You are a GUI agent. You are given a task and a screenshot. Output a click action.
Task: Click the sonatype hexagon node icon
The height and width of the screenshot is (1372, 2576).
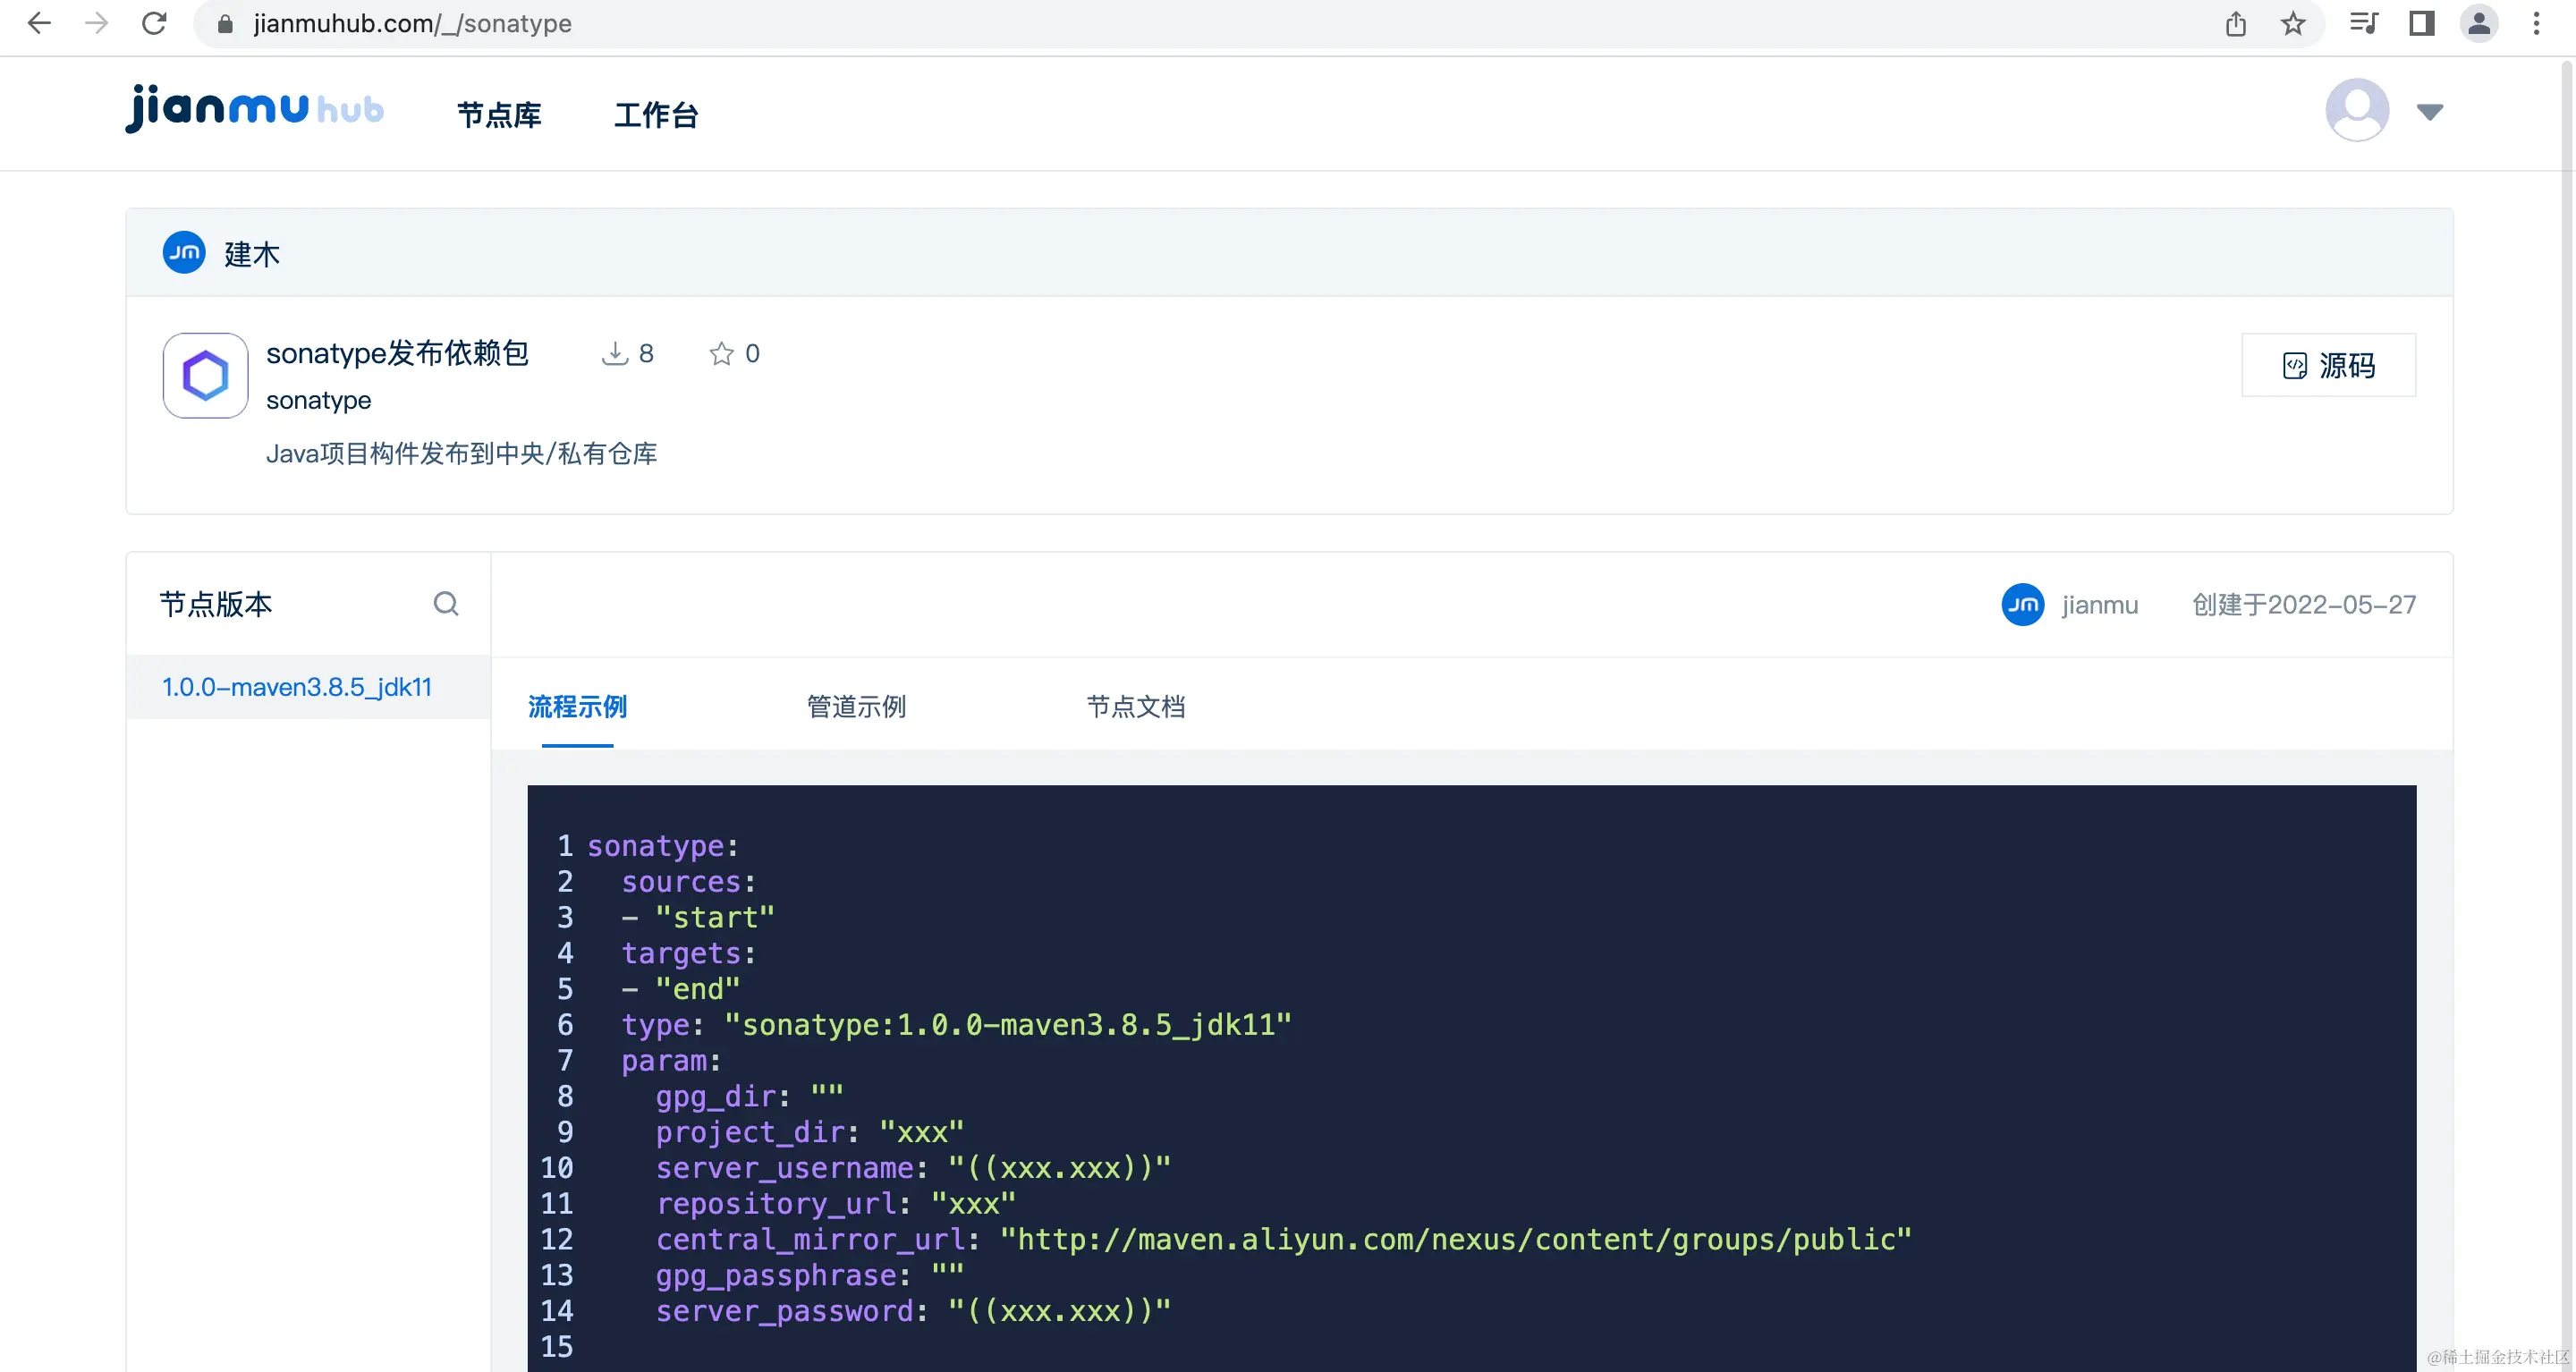point(206,376)
